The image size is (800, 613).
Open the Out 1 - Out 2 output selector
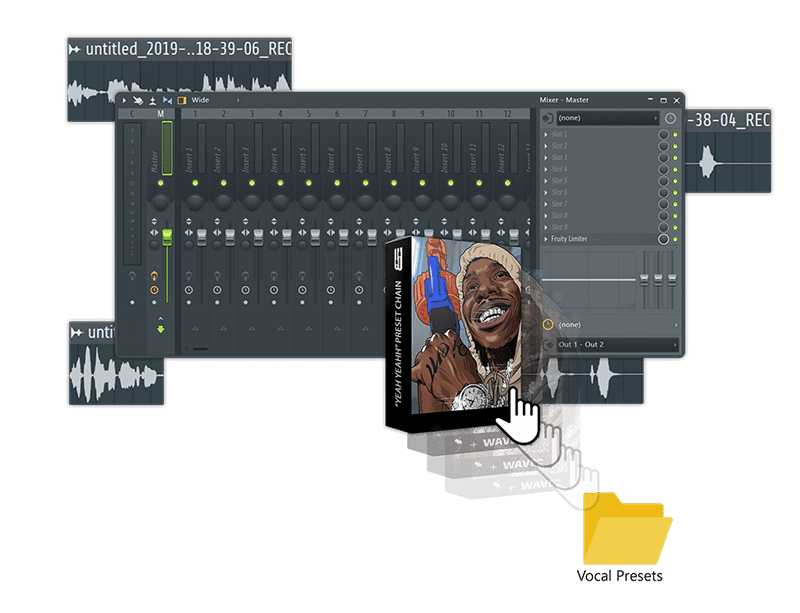tap(610, 344)
